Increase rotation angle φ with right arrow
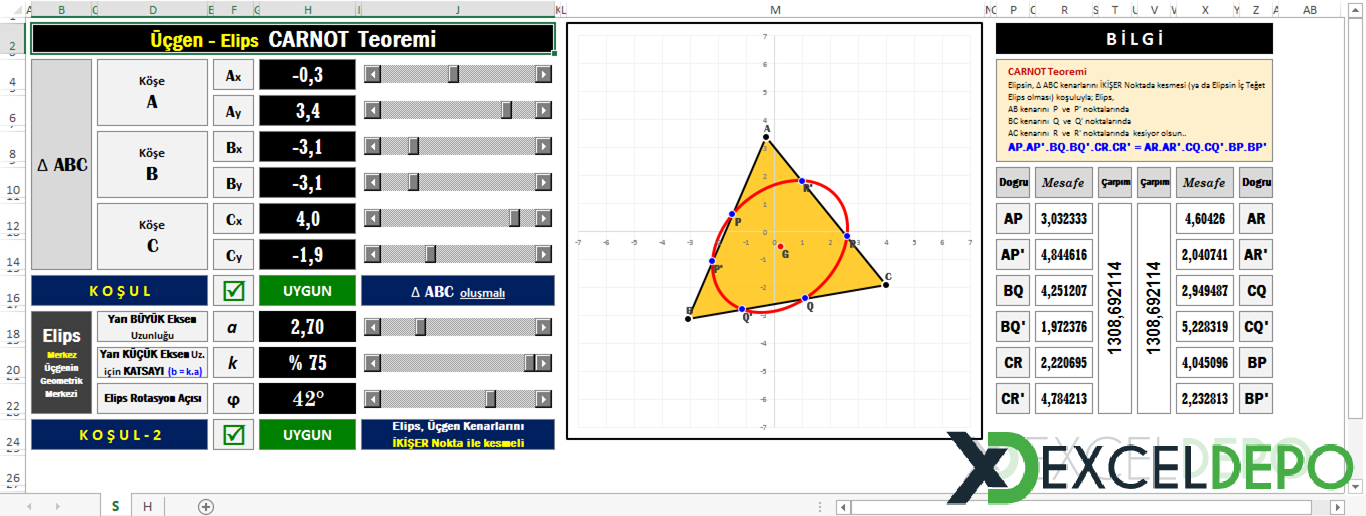 (x=544, y=399)
